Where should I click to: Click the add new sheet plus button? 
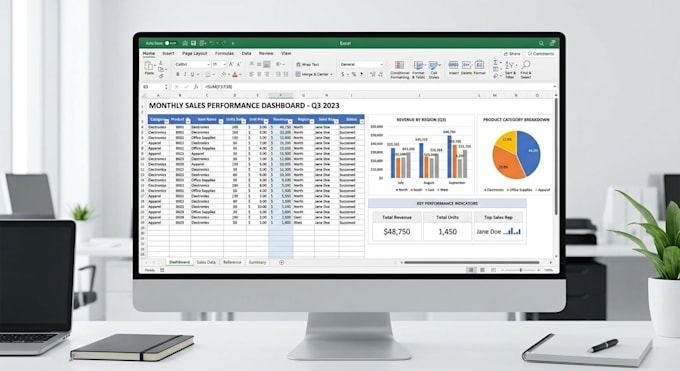point(281,263)
